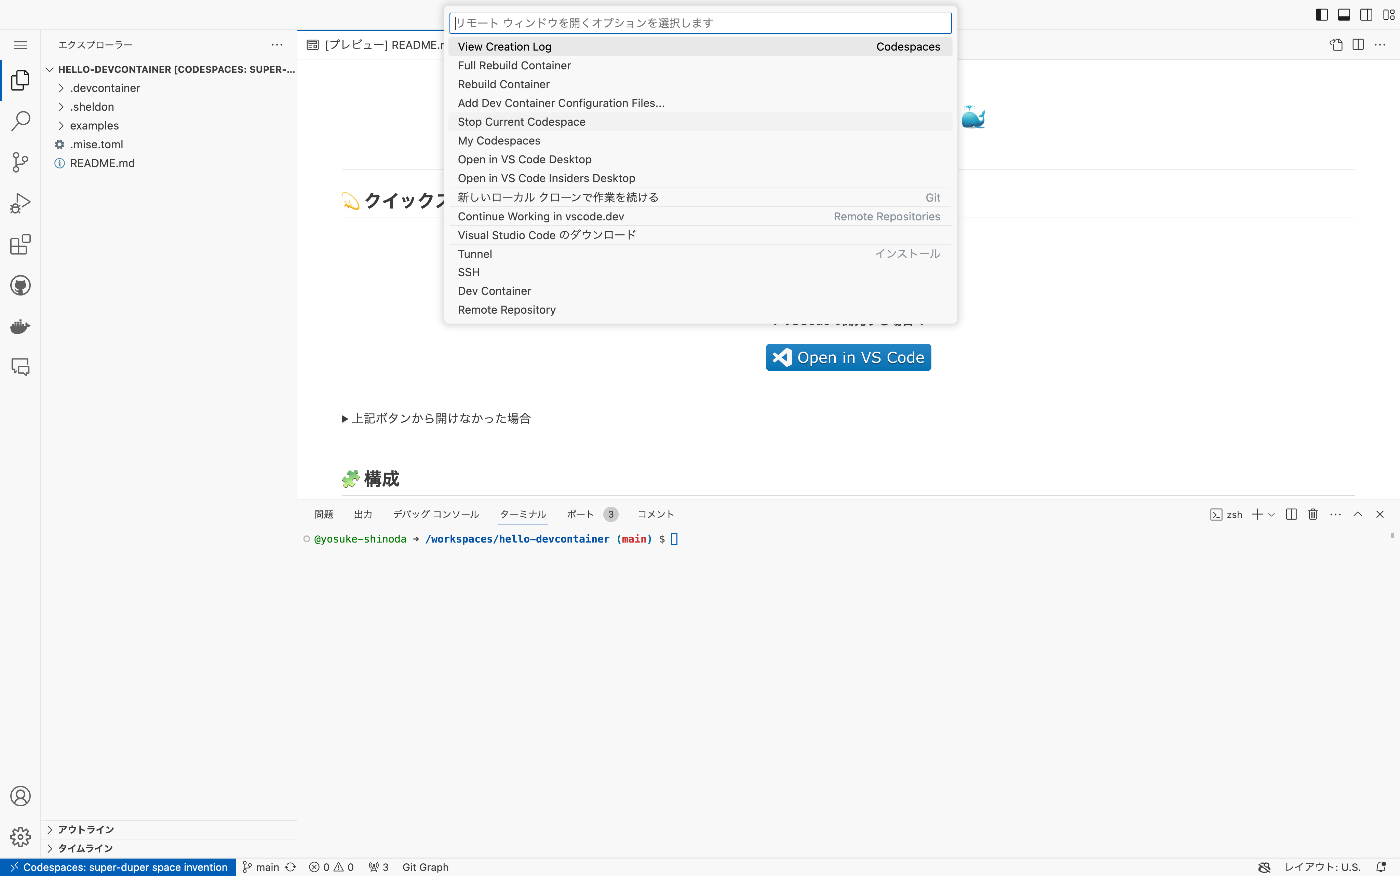Maximize the panel with the up chevron
Image resolution: width=1400 pixels, height=876 pixels.
pyautogui.click(x=1358, y=514)
